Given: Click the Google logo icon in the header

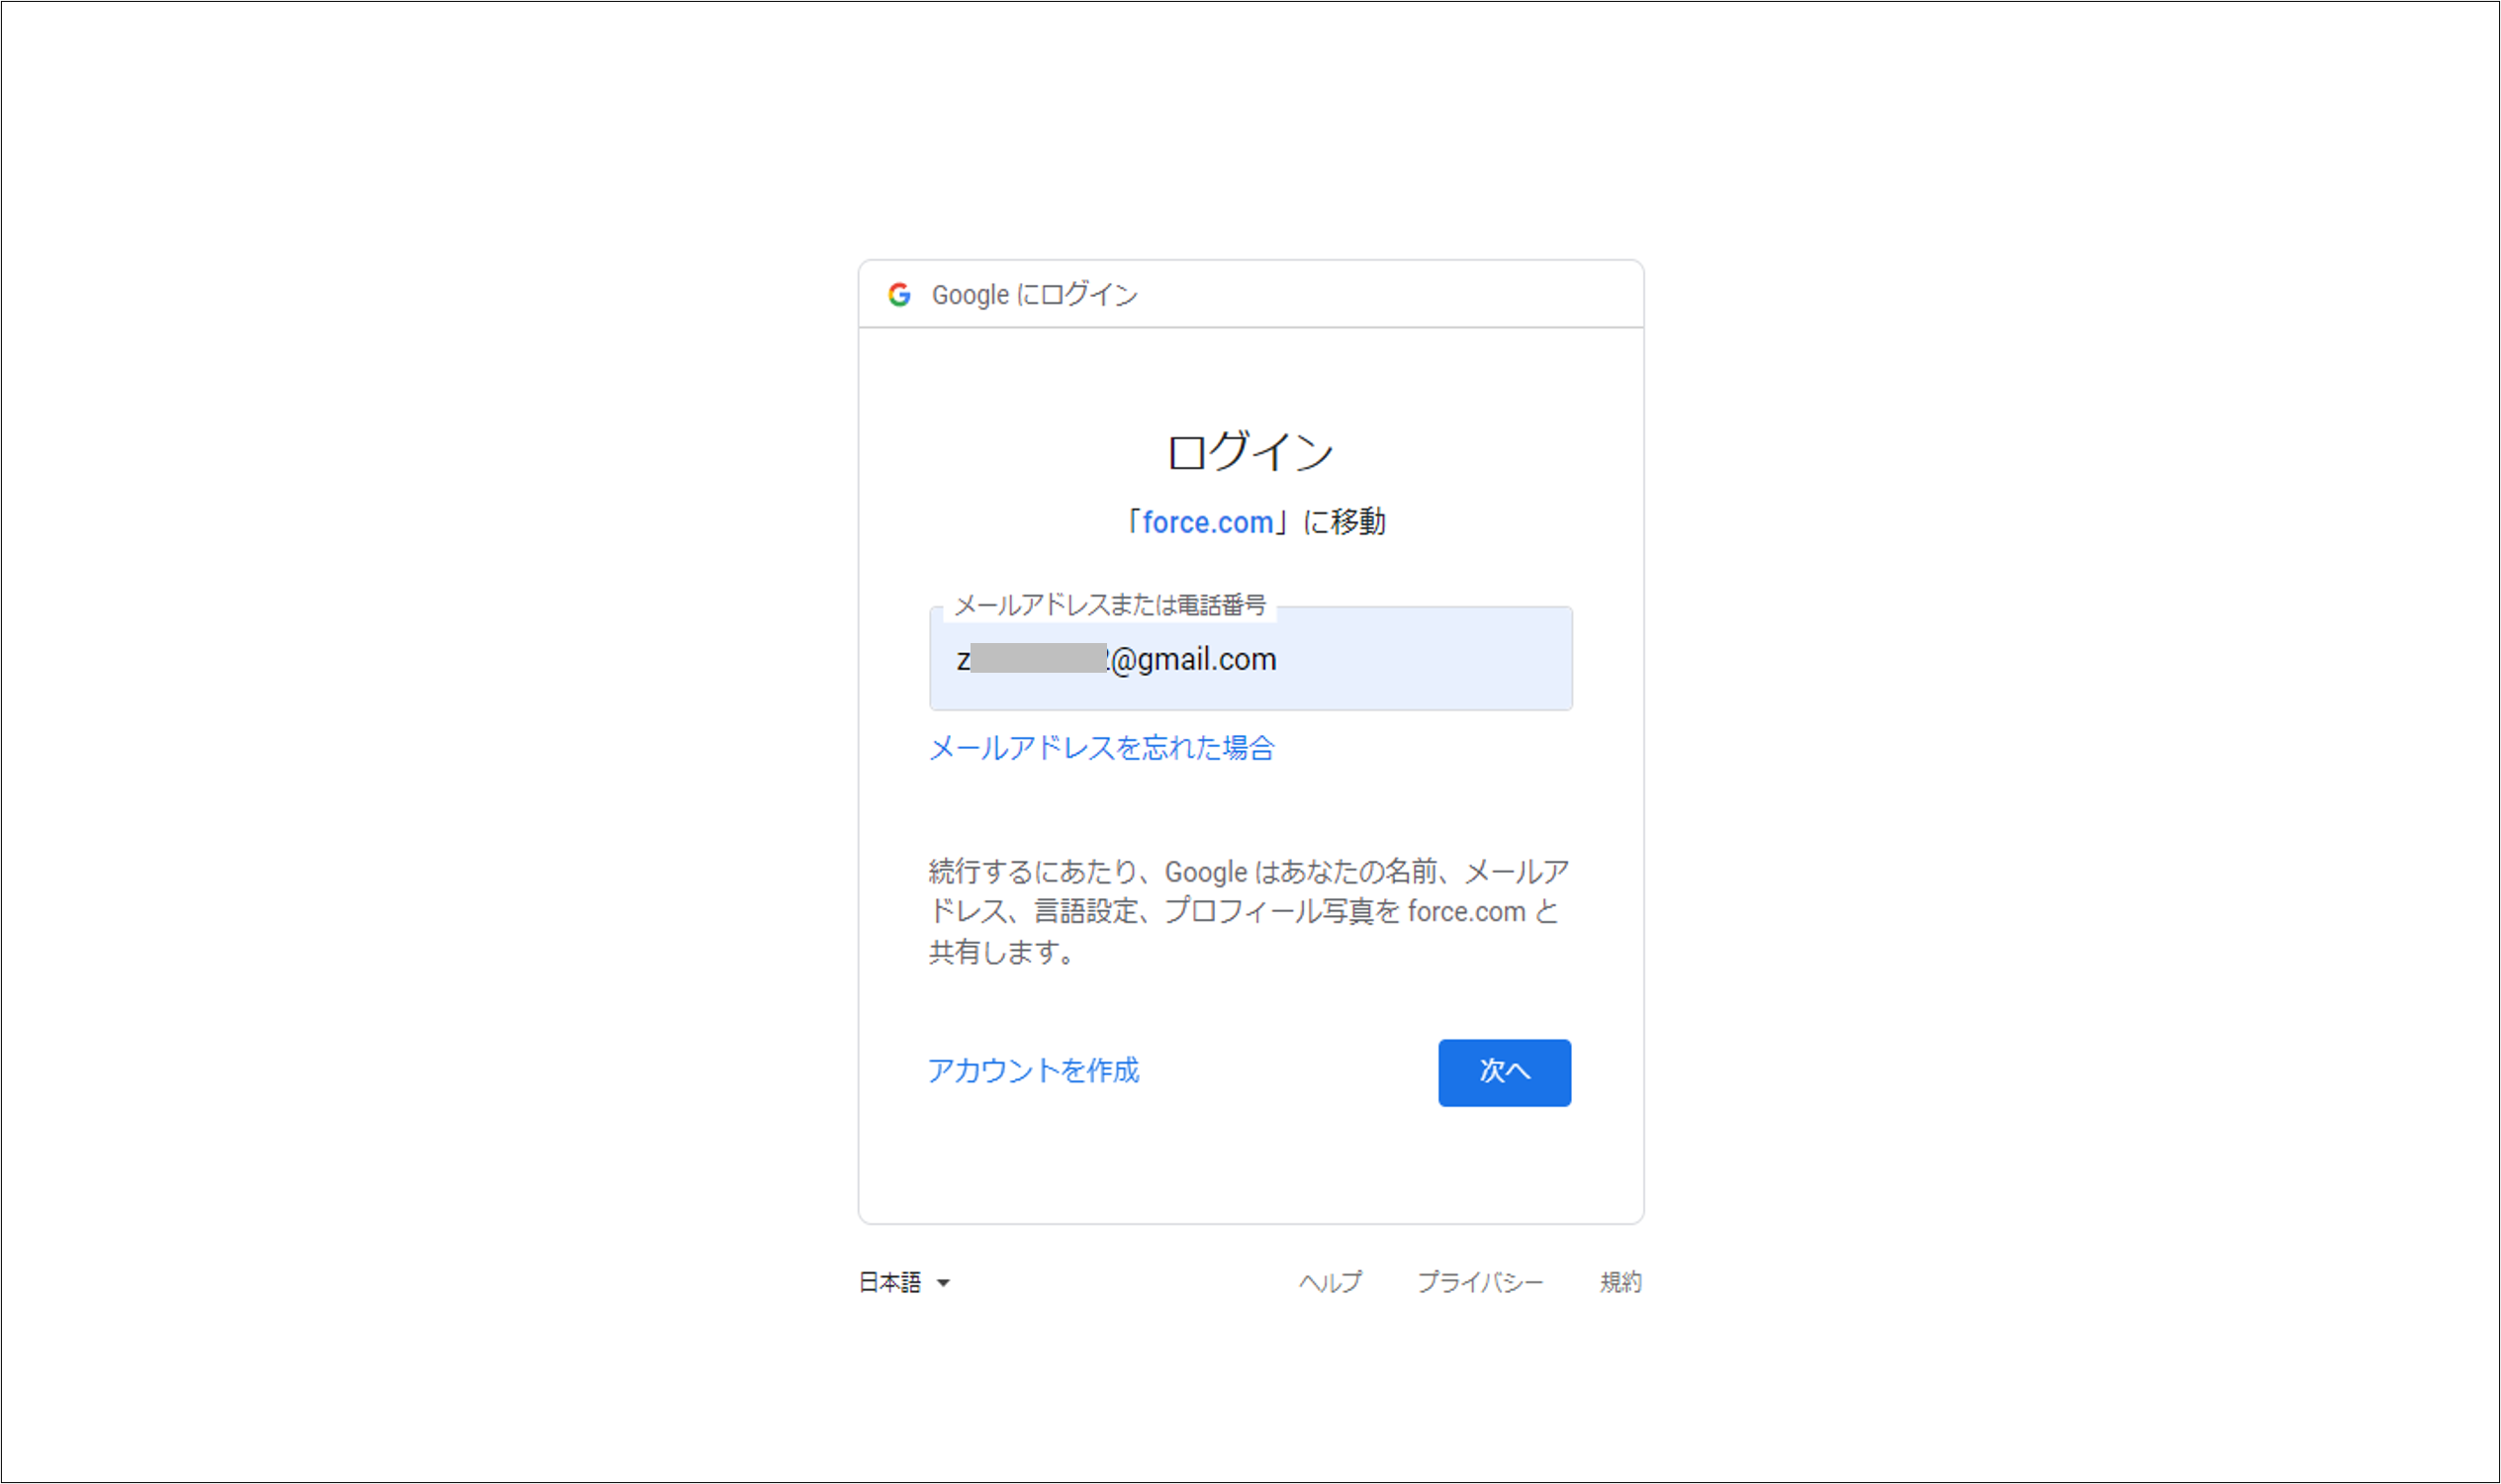Looking at the screenshot, I should (899, 294).
